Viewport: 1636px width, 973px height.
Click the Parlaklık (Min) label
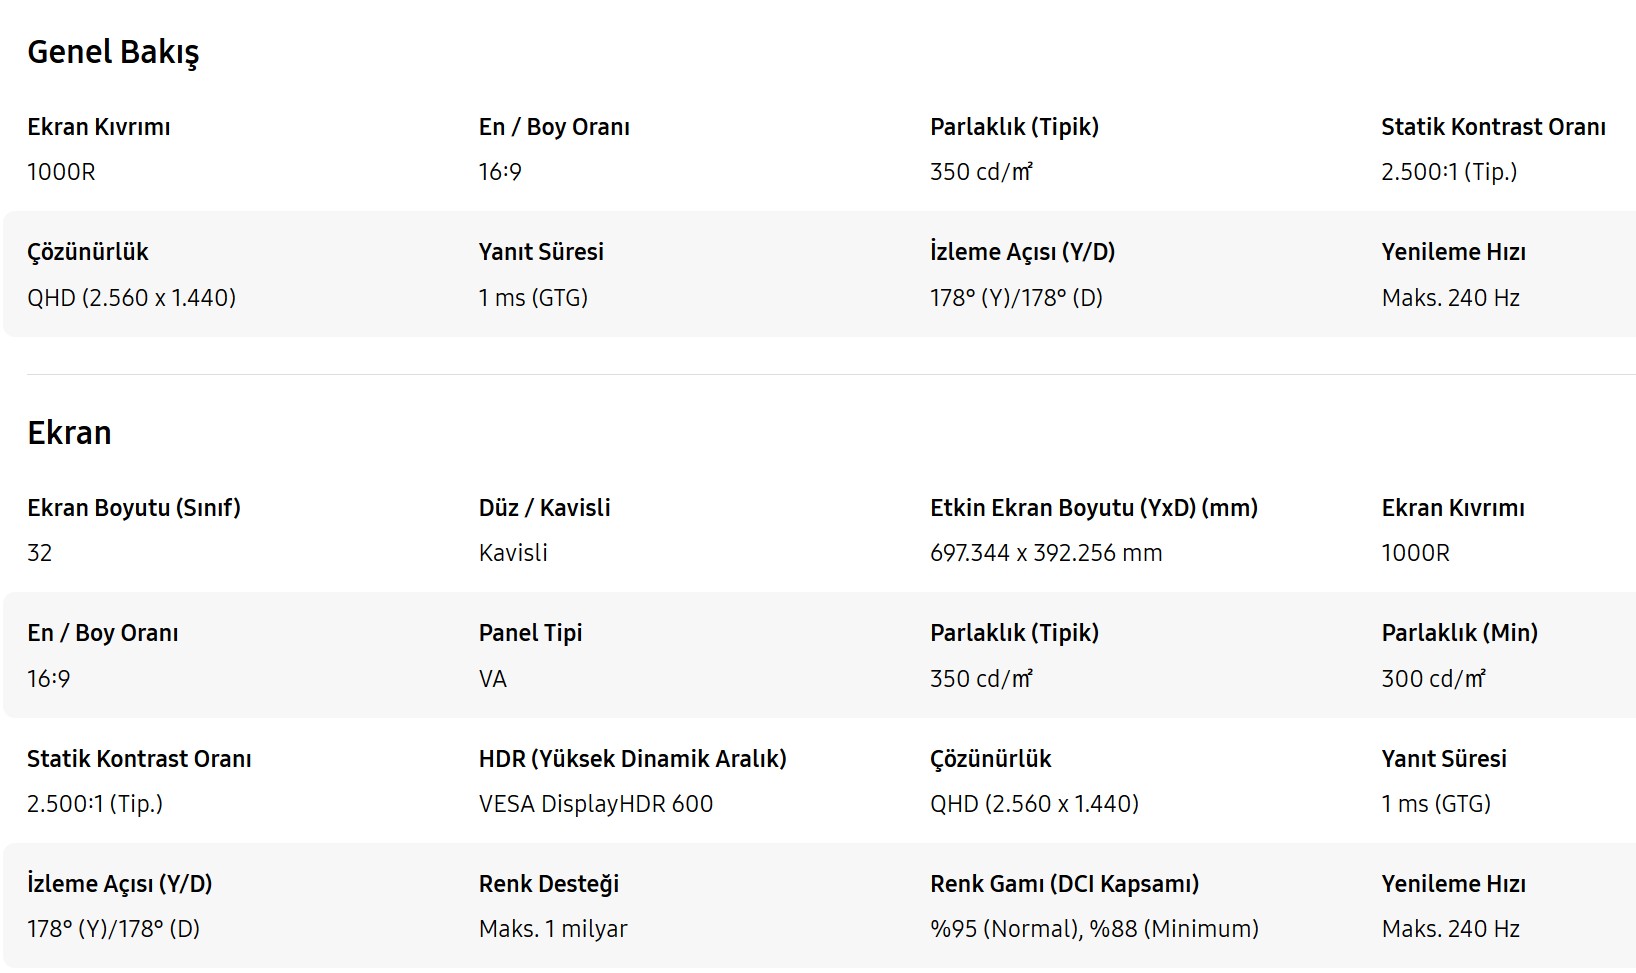1459,633
